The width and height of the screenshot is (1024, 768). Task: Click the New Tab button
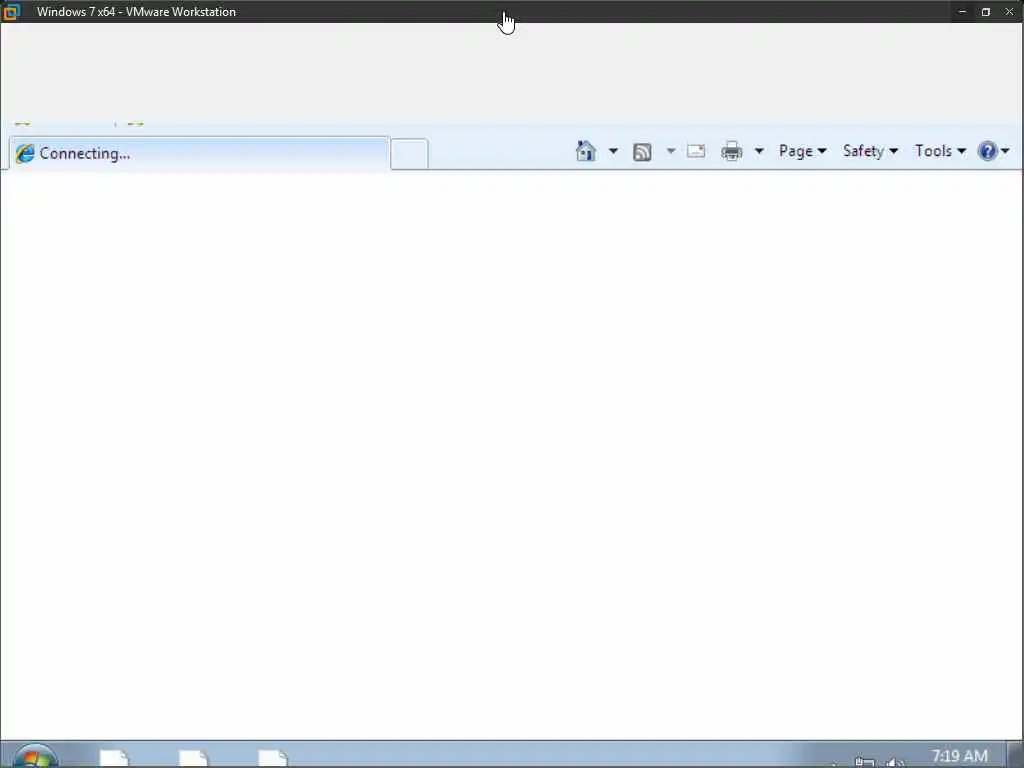coord(409,154)
